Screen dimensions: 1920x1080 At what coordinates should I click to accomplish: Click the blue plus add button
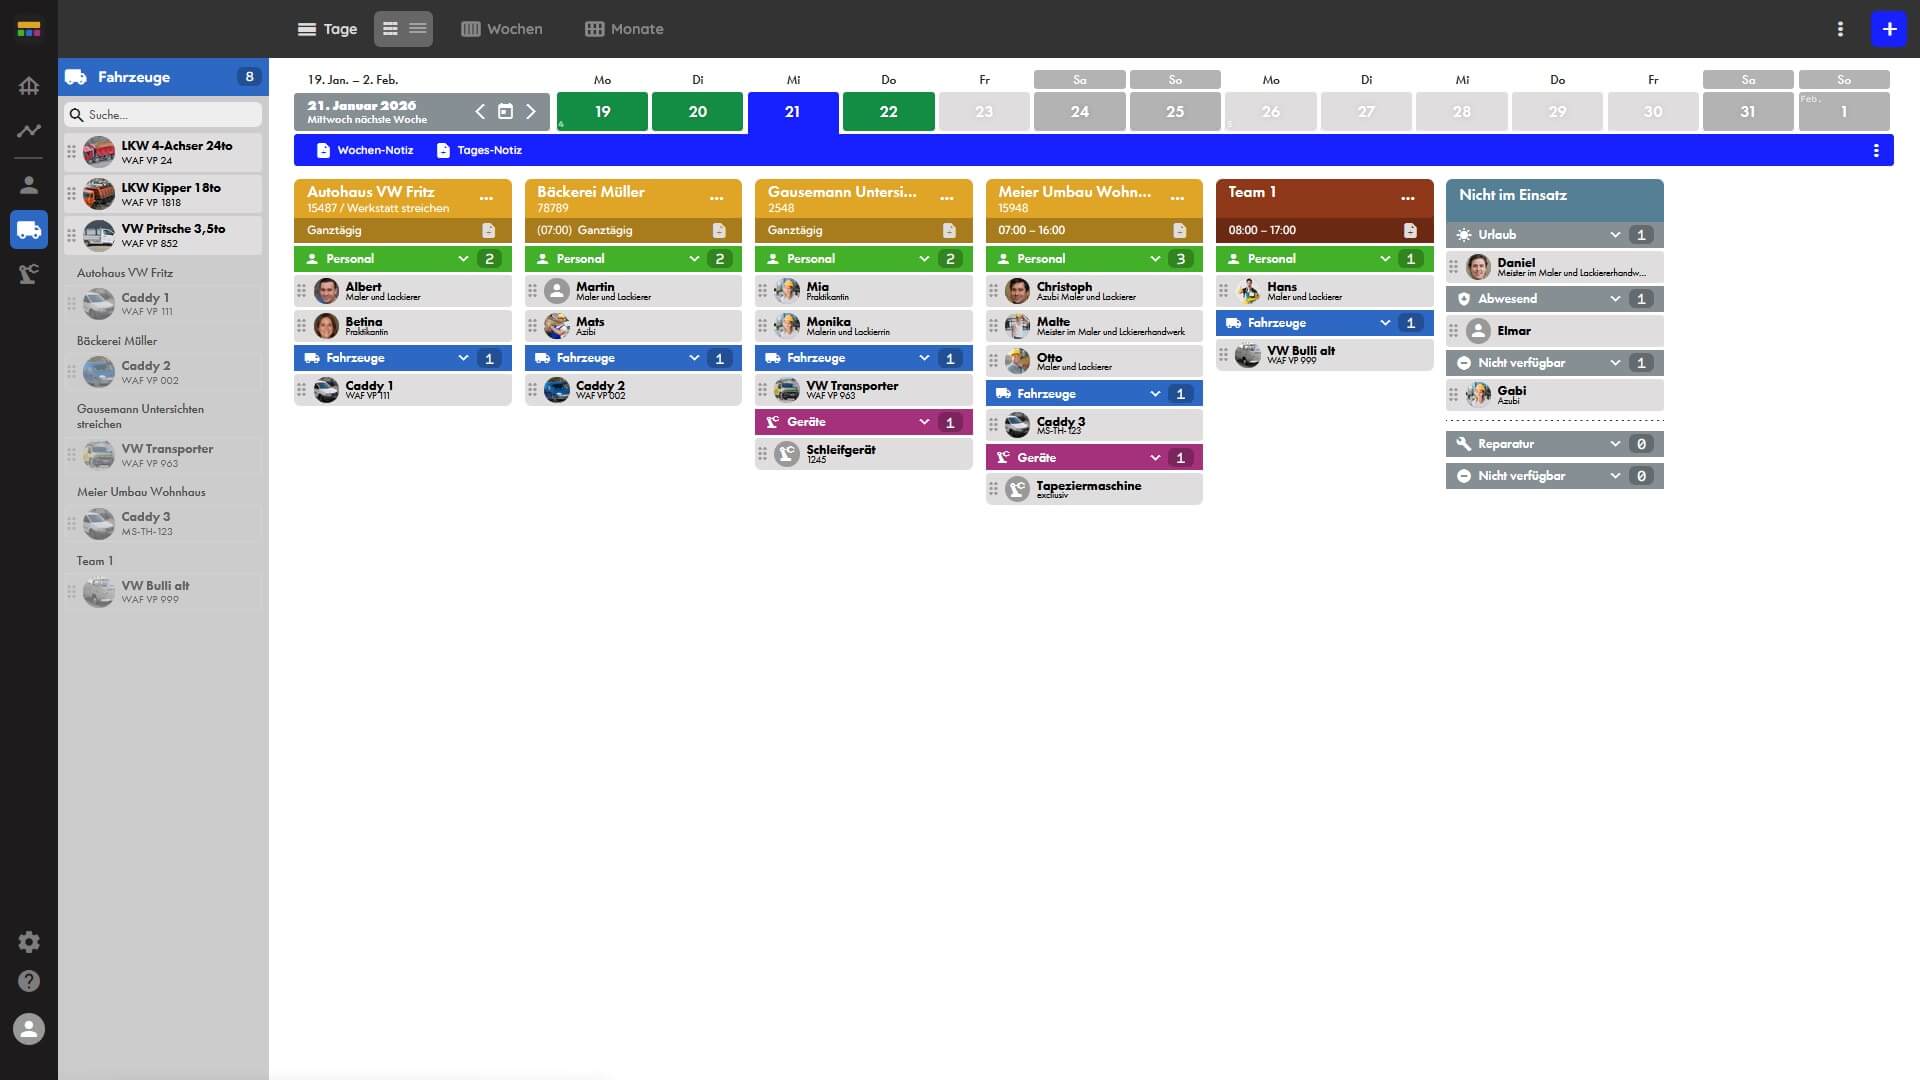pos(1889,29)
